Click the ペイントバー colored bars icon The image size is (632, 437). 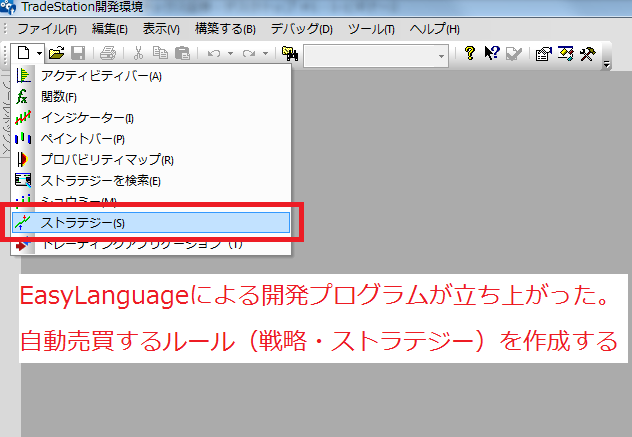click(23, 139)
